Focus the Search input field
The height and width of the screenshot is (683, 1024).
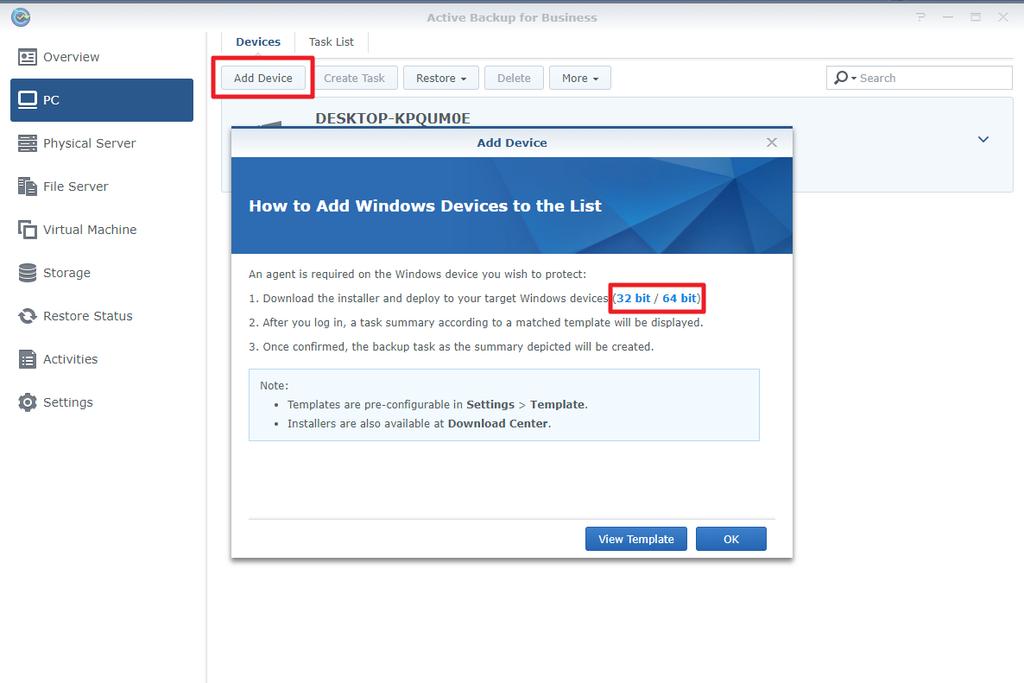coord(919,78)
